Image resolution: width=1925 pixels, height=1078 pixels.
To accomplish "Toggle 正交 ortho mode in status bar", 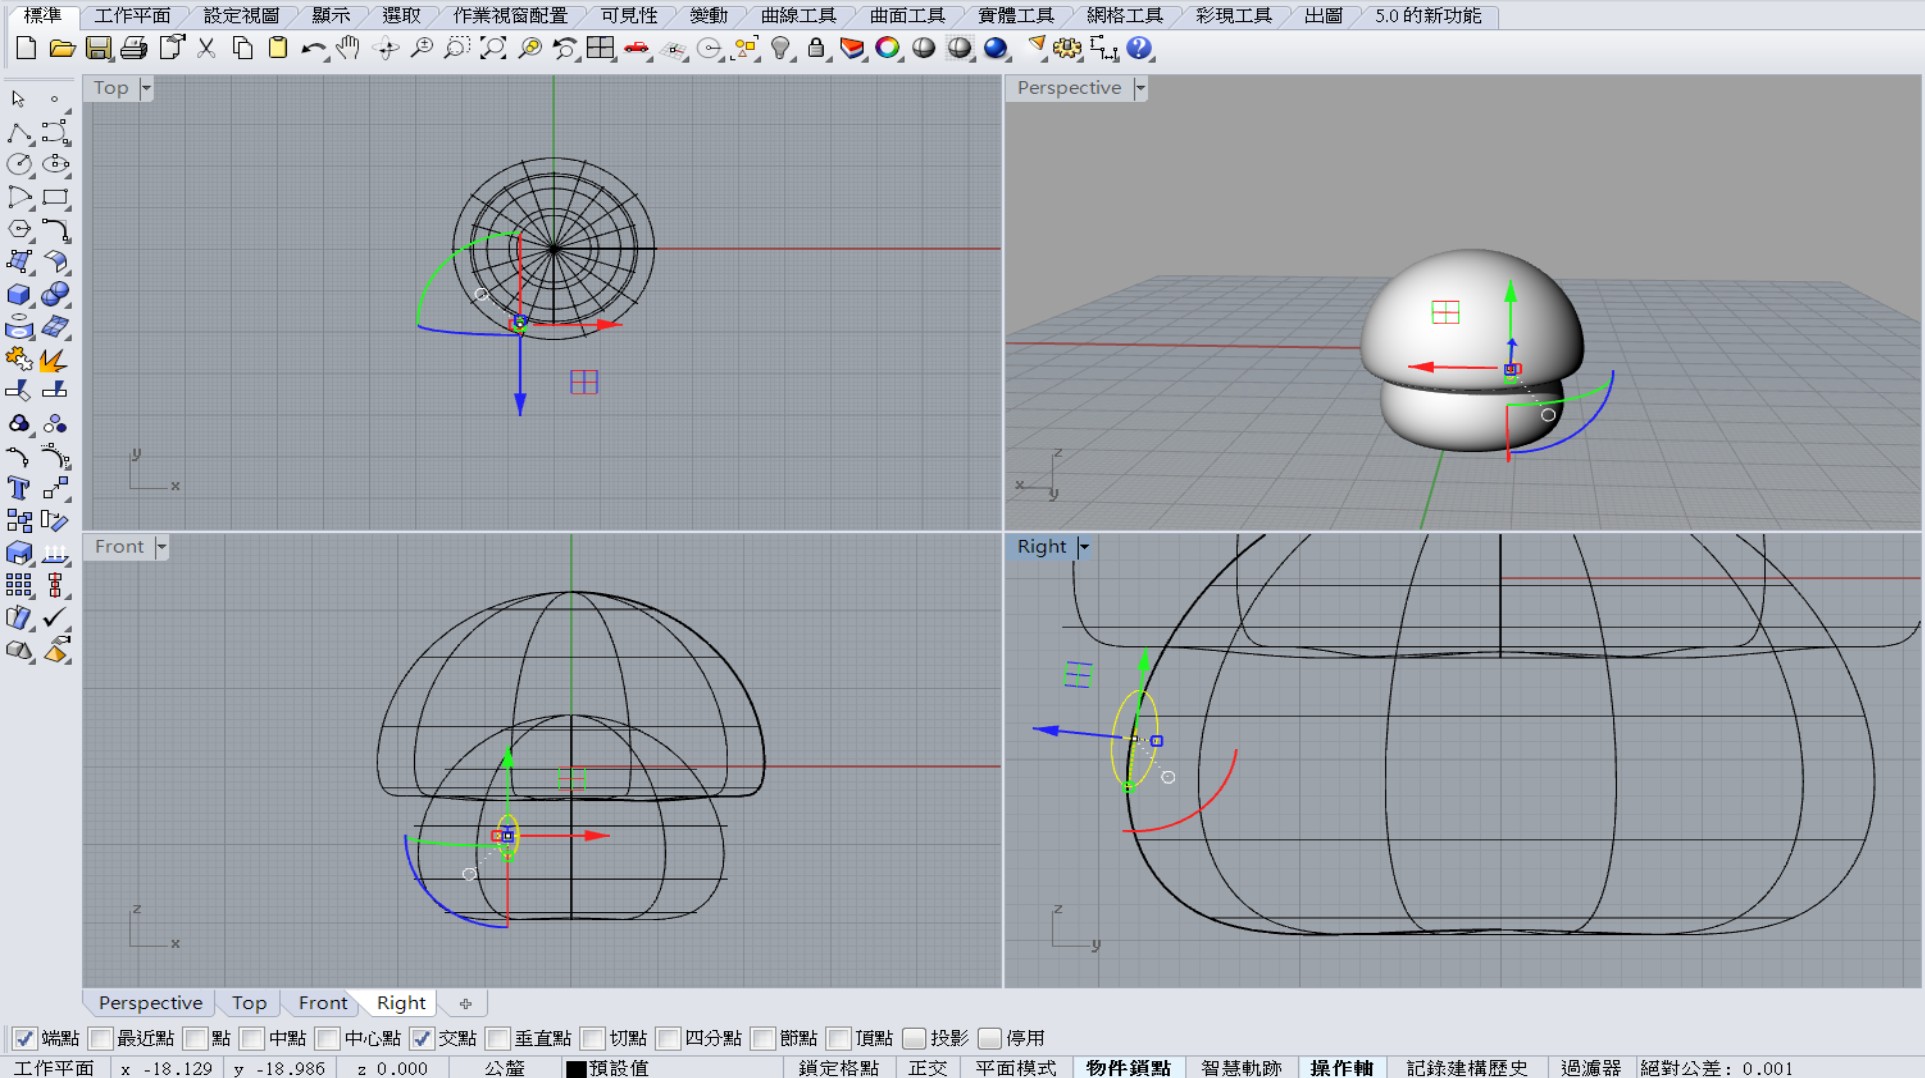I will [x=927, y=1068].
